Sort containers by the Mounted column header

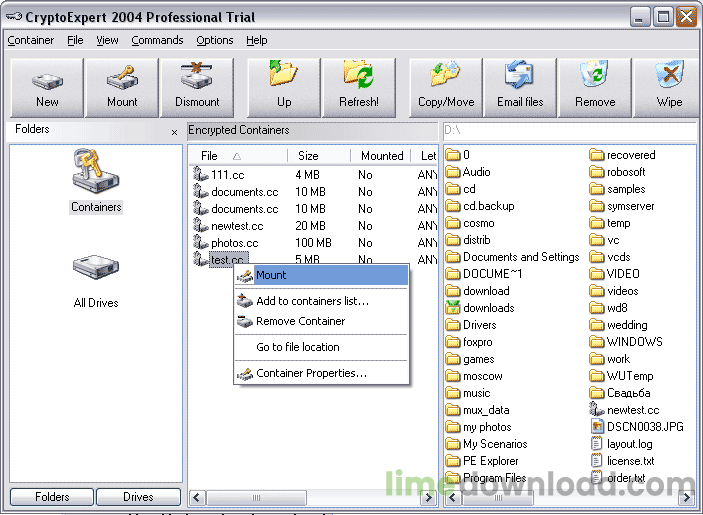380,156
